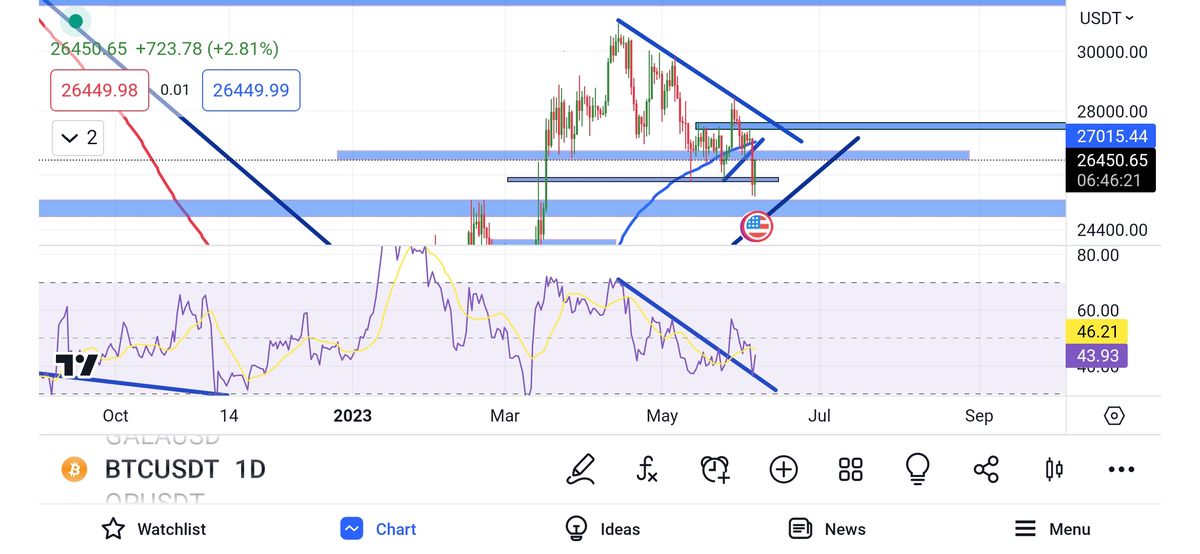The image size is (1200, 554).
Task: Change chart type with candlestick icon
Action: pyautogui.click(x=1053, y=469)
